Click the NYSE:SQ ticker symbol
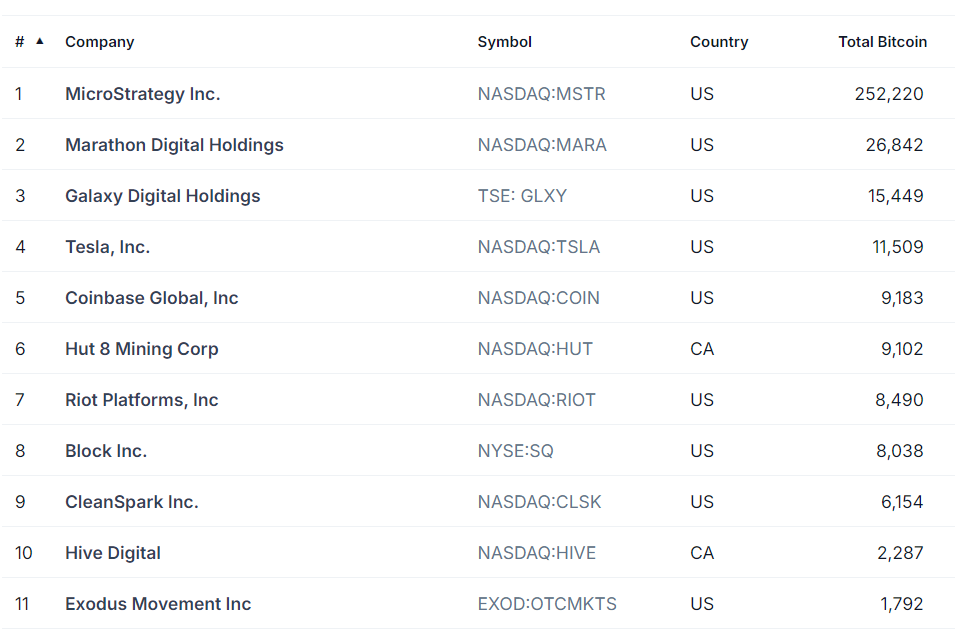Screen dimensions: 955x632 tap(515, 451)
